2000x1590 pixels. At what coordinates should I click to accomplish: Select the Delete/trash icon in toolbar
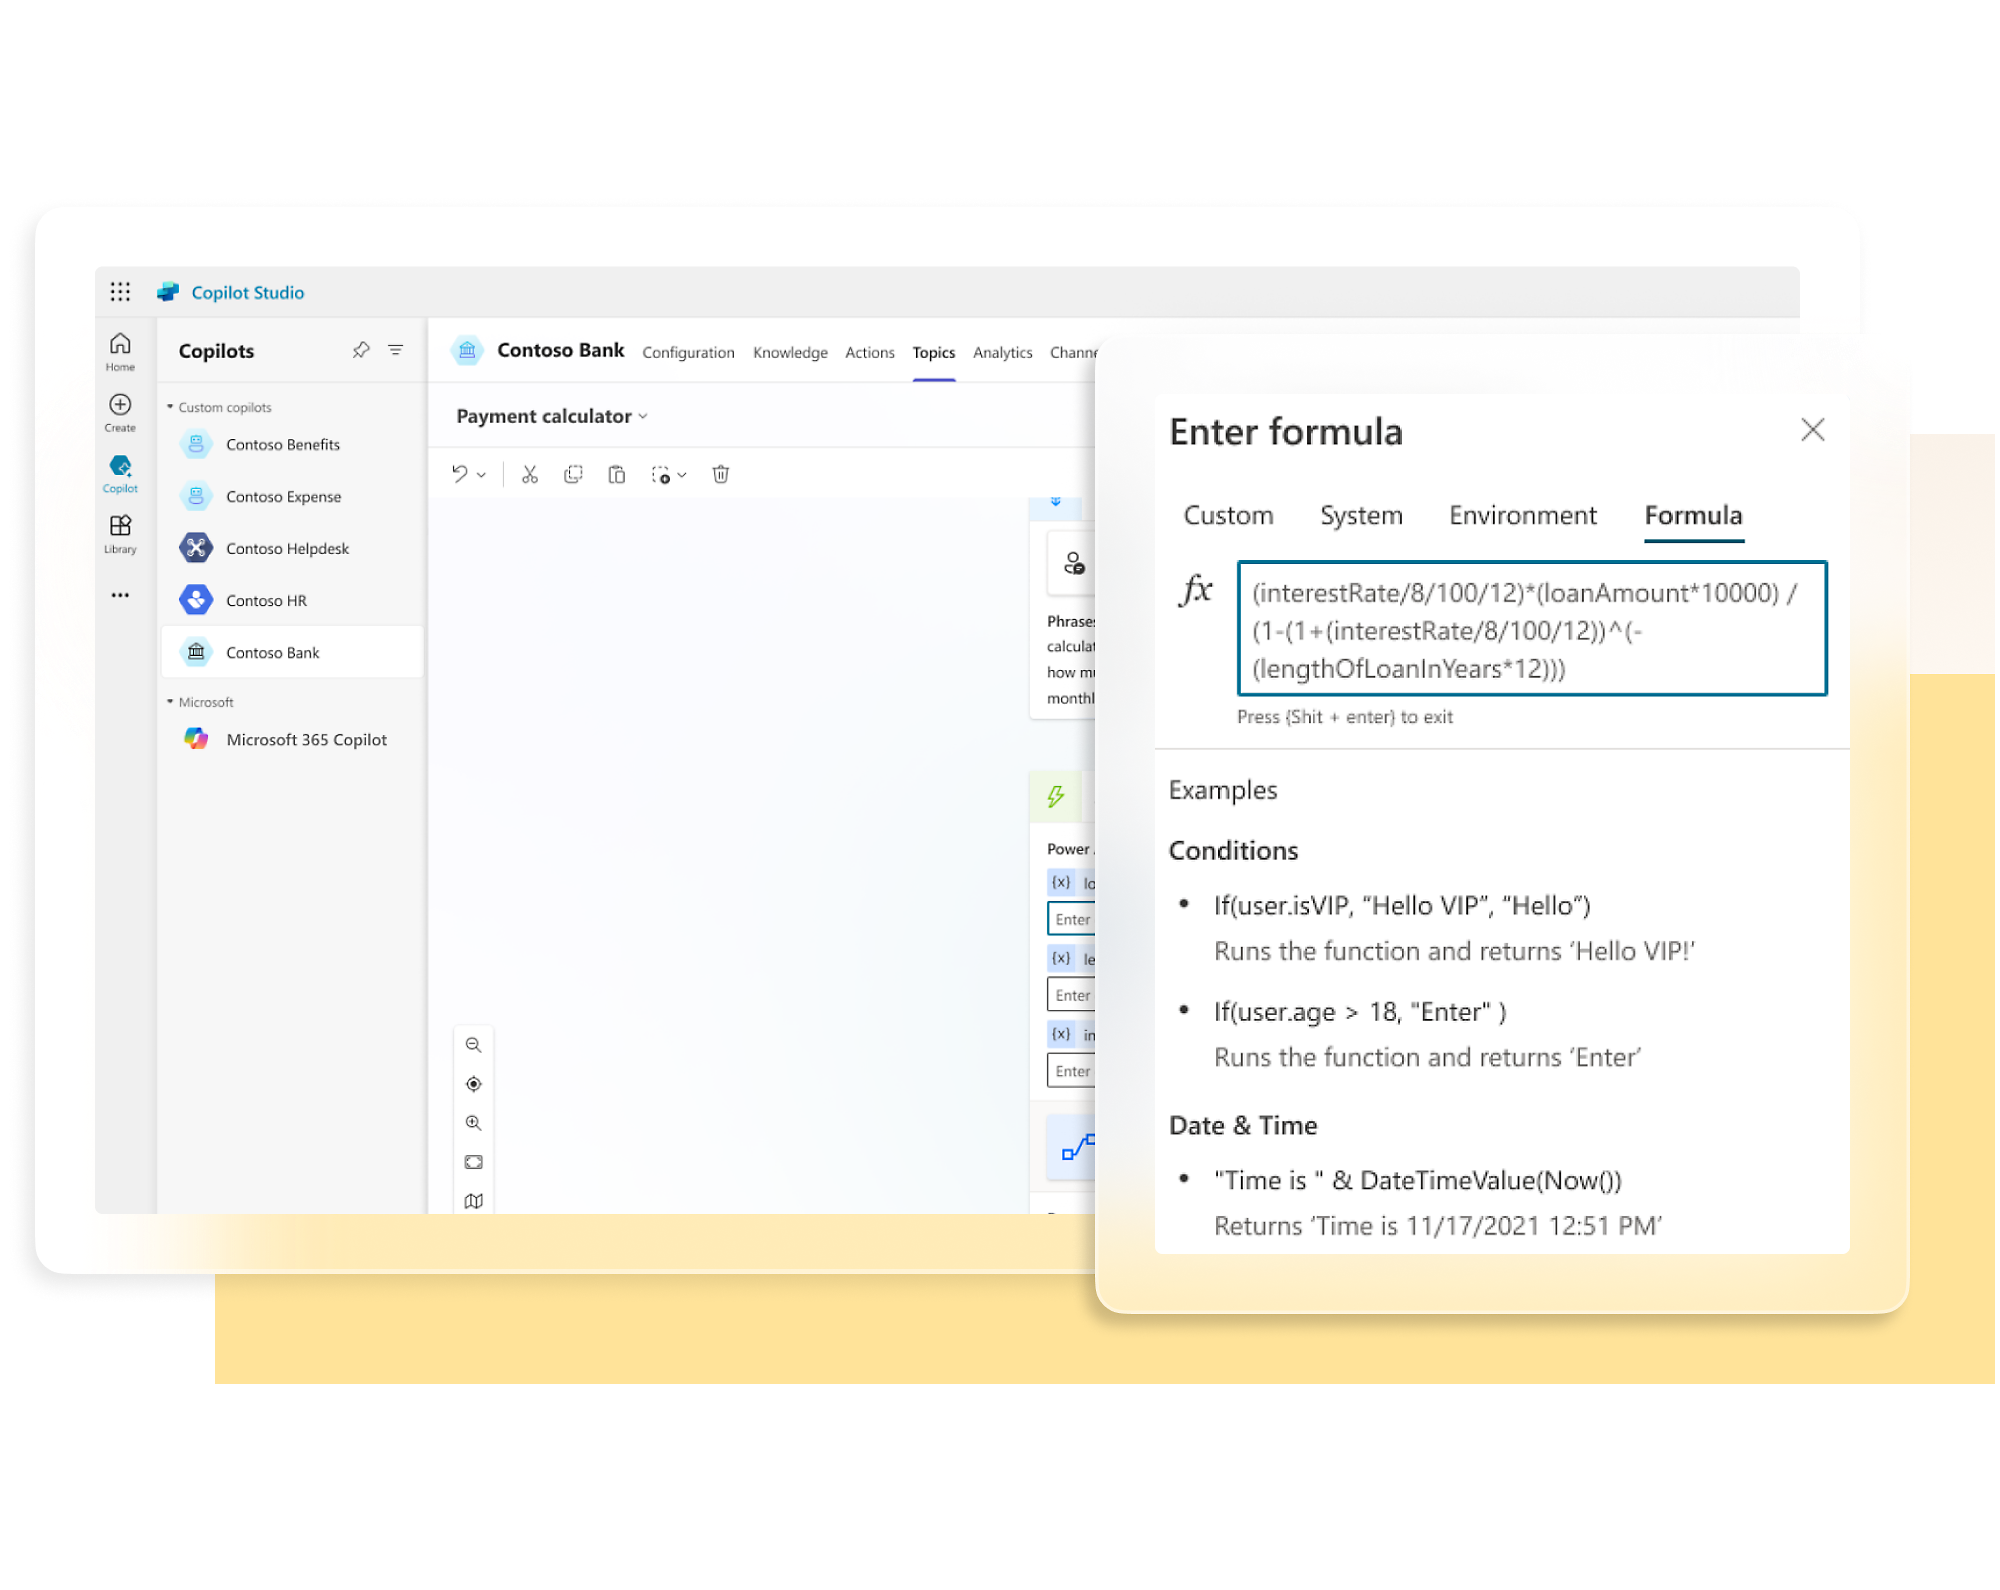[x=721, y=473]
